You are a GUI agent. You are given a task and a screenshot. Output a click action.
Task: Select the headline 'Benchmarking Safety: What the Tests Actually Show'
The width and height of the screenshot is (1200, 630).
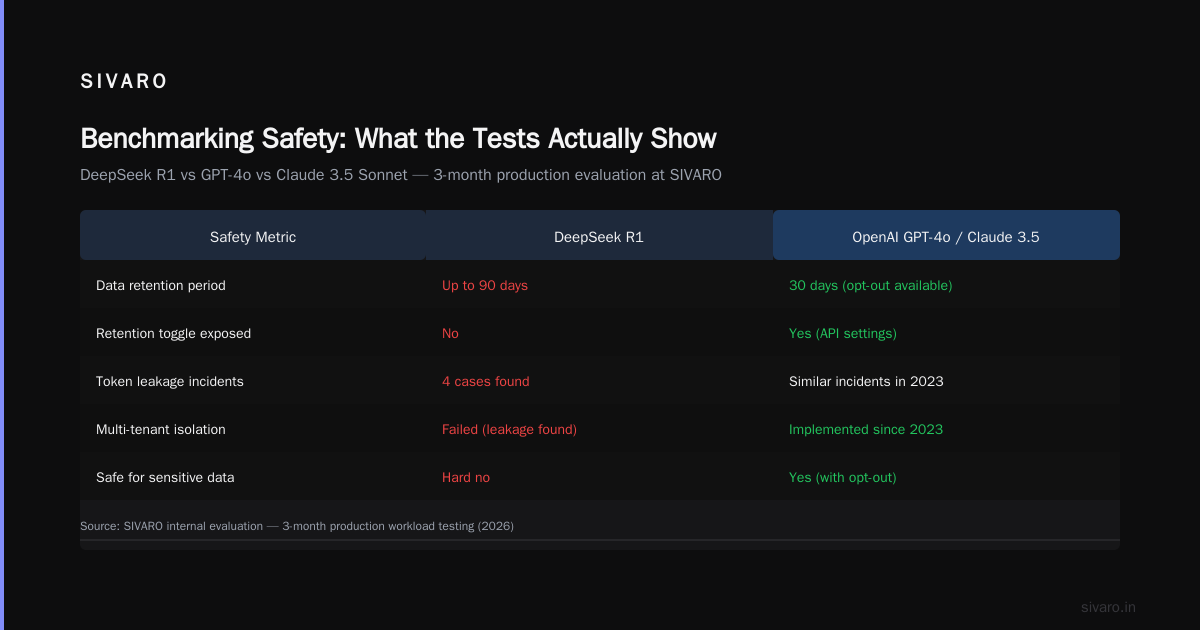pyautogui.click(x=398, y=138)
